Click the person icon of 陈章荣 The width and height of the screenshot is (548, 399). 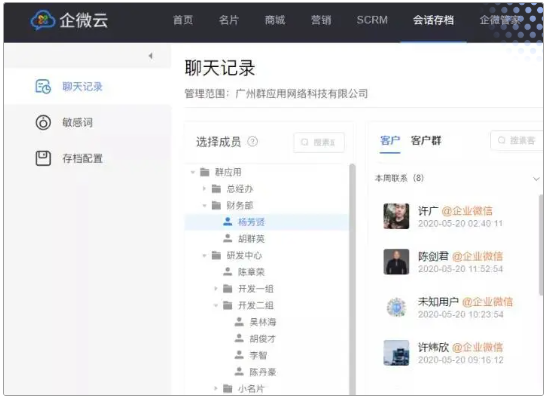point(228,271)
